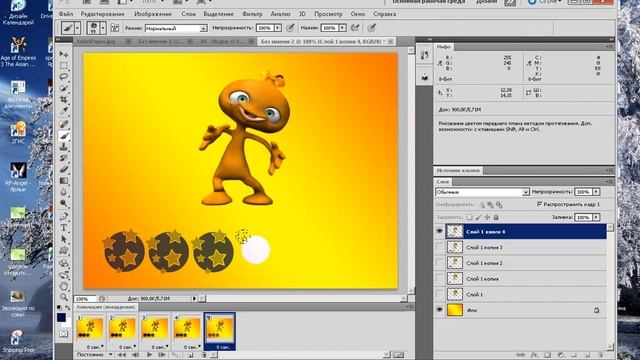
Task: Select the Type tool
Action: [64, 228]
